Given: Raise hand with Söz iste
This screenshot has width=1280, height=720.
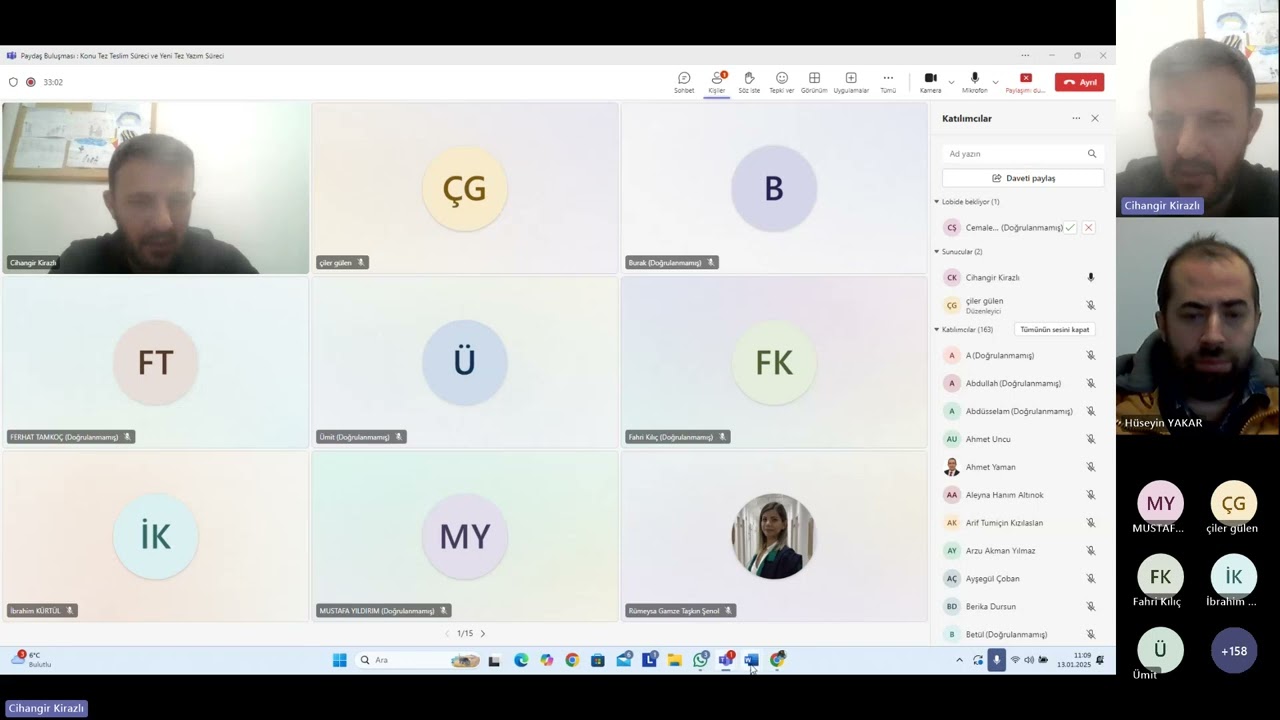Looking at the screenshot, I should [749, 83].
